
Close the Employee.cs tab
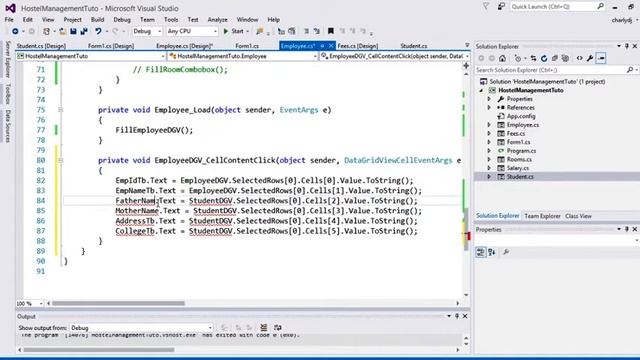(x=331, y=46)
